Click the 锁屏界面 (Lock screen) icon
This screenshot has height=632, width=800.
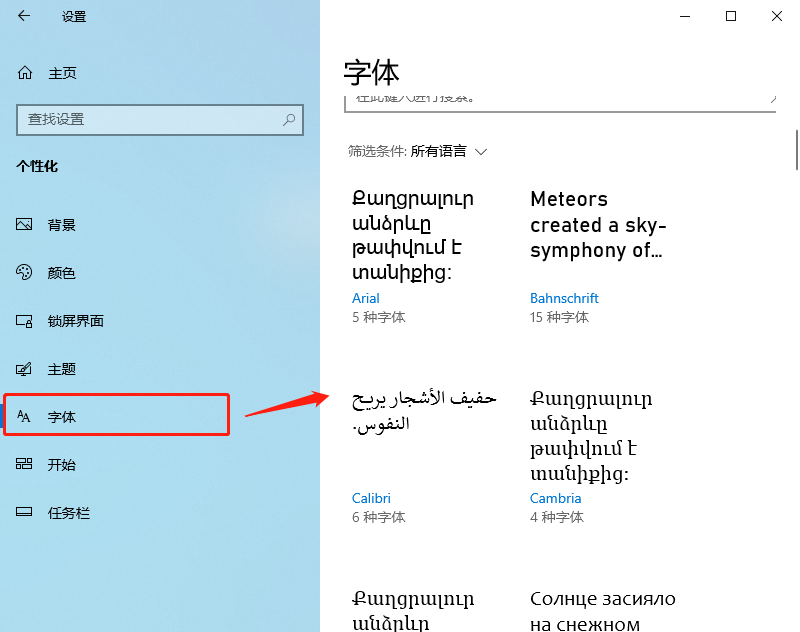(x=24, y=320)
